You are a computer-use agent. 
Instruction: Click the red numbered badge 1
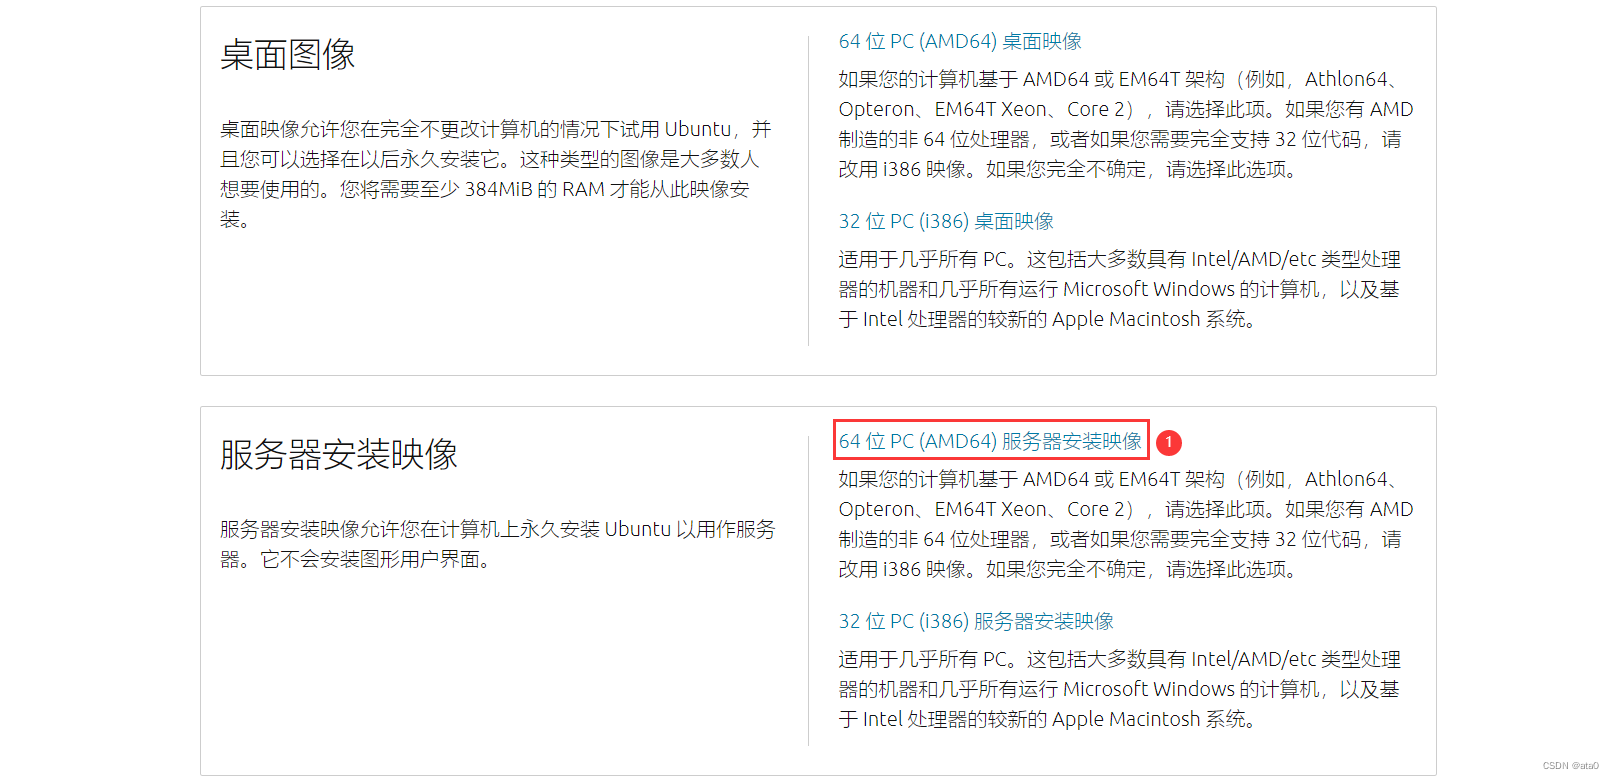1168,442
